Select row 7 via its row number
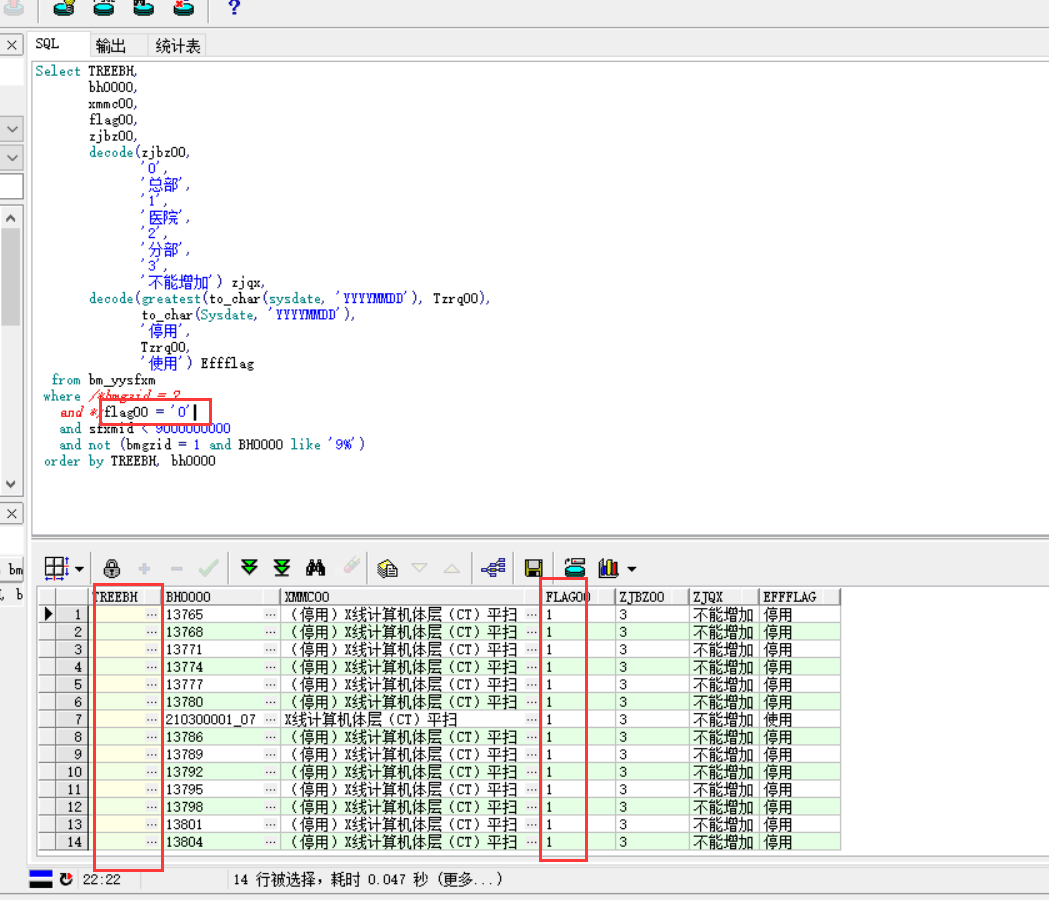Viewport: 1049px width, 900px height. tap(73, 720)
